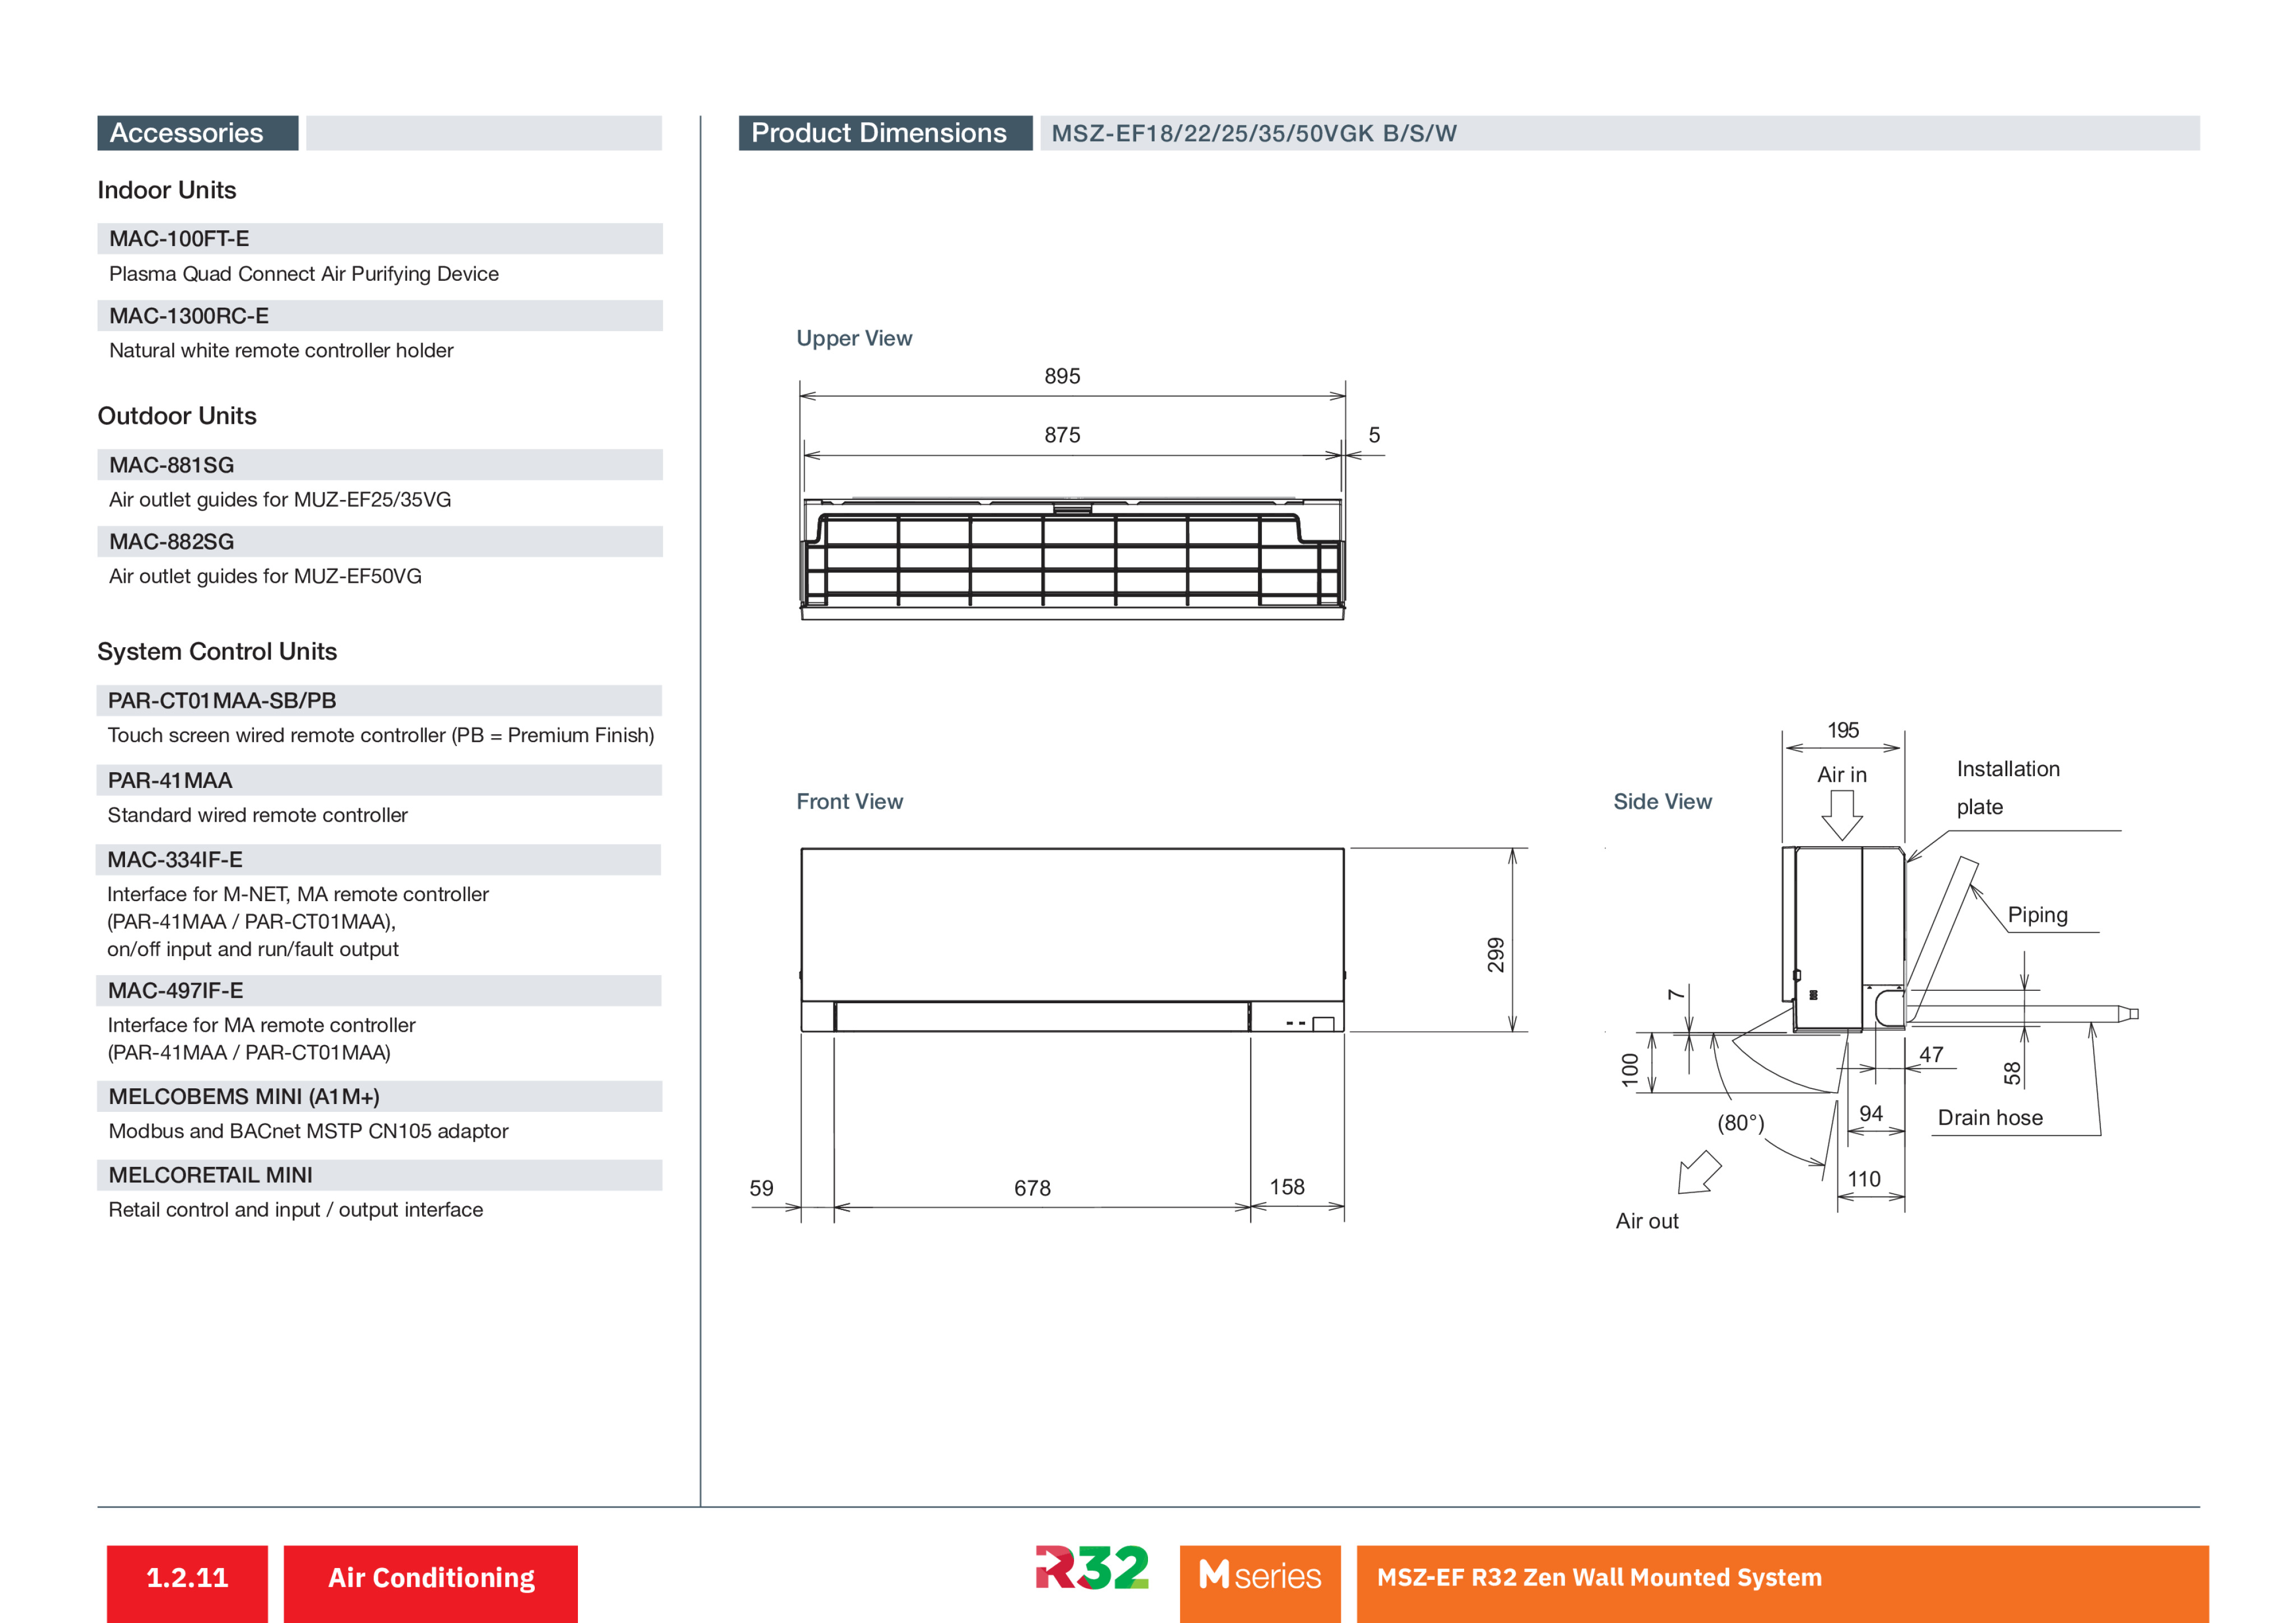
Task: Click the 299 height dimension
Action: 1495,955
